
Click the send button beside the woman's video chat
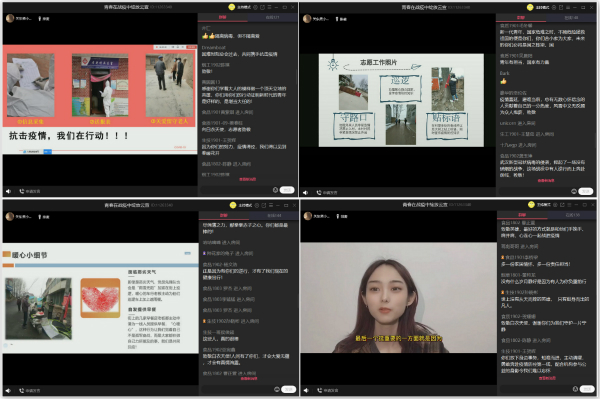pos(586,389)
